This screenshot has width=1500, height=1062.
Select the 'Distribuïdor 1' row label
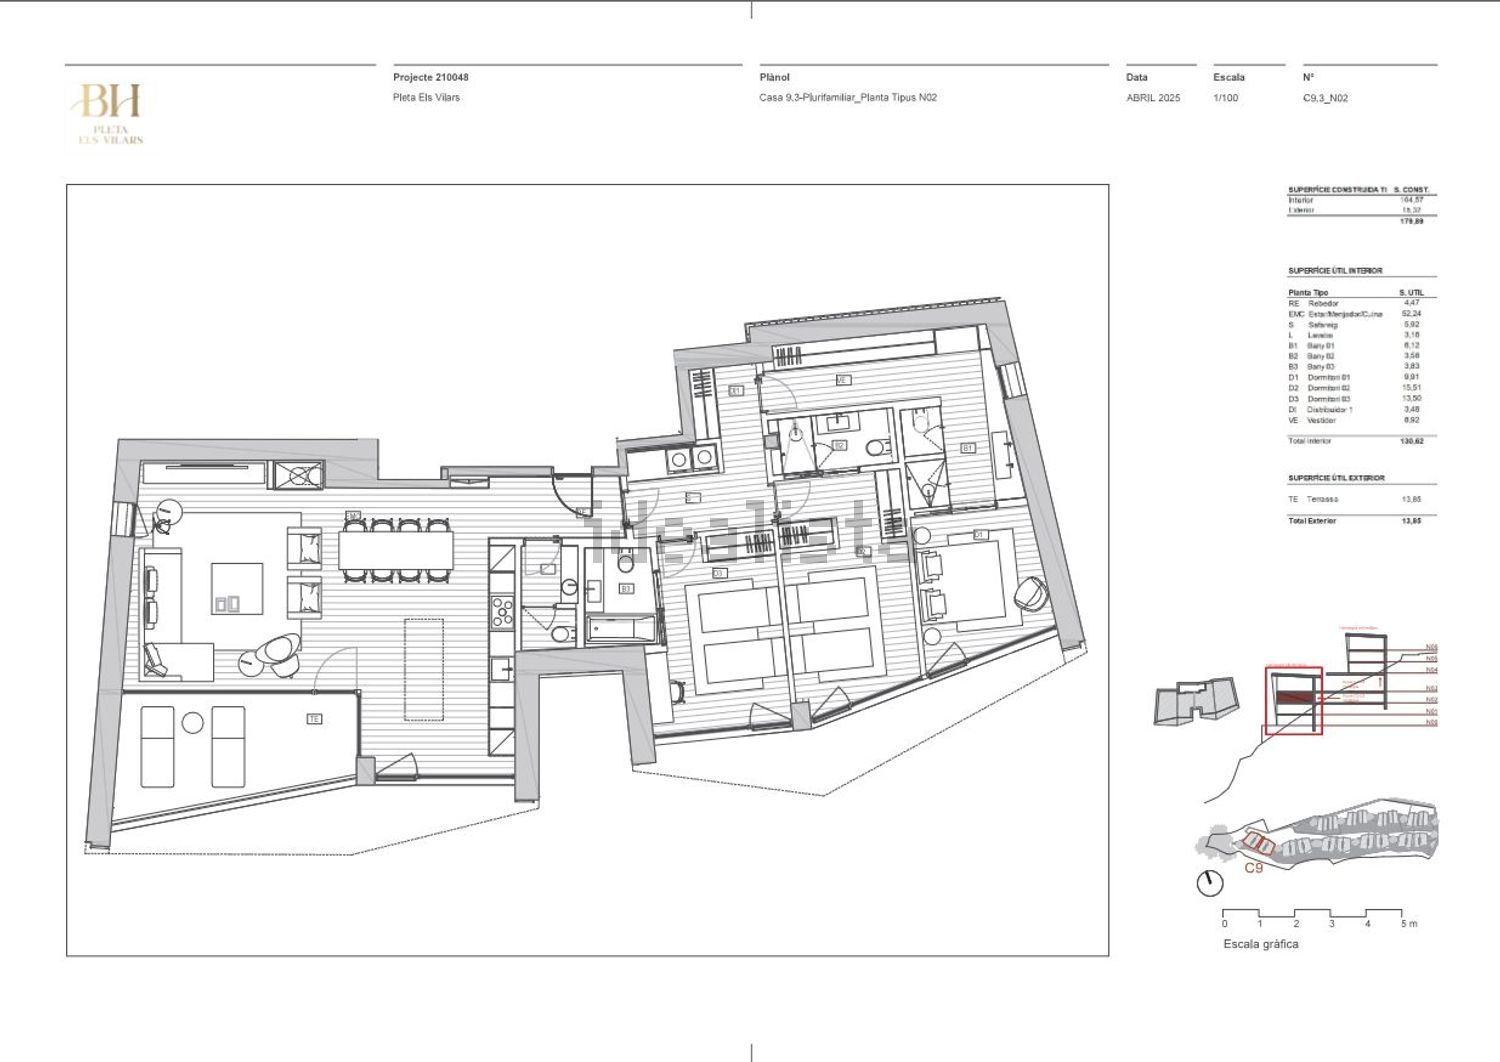[x=1330, y=409]
